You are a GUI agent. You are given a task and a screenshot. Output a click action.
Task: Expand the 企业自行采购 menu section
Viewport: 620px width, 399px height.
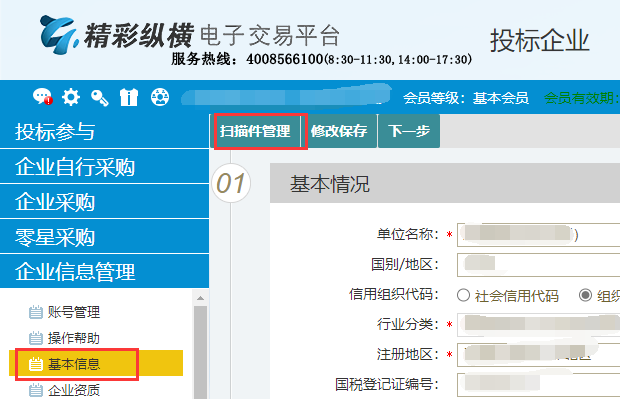(104, 166)
